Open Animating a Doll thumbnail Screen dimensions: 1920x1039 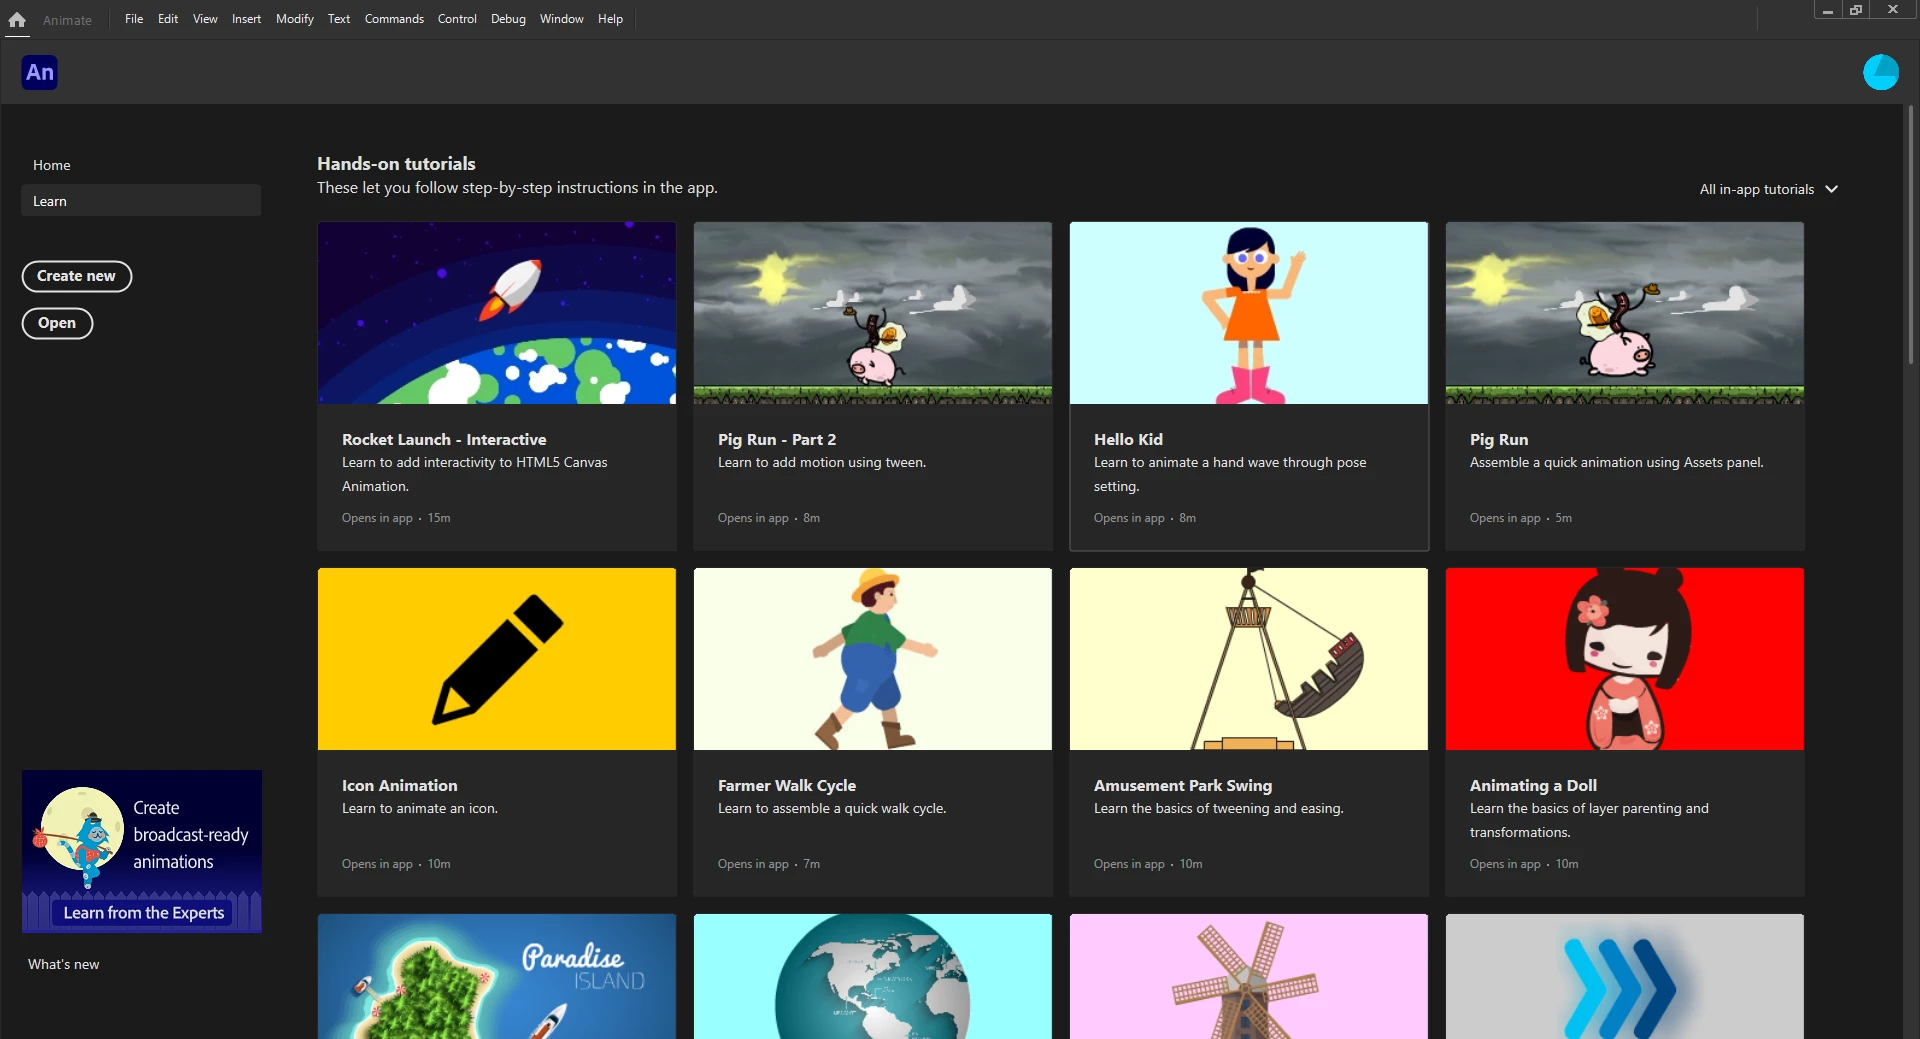[x=1625, y=659]
